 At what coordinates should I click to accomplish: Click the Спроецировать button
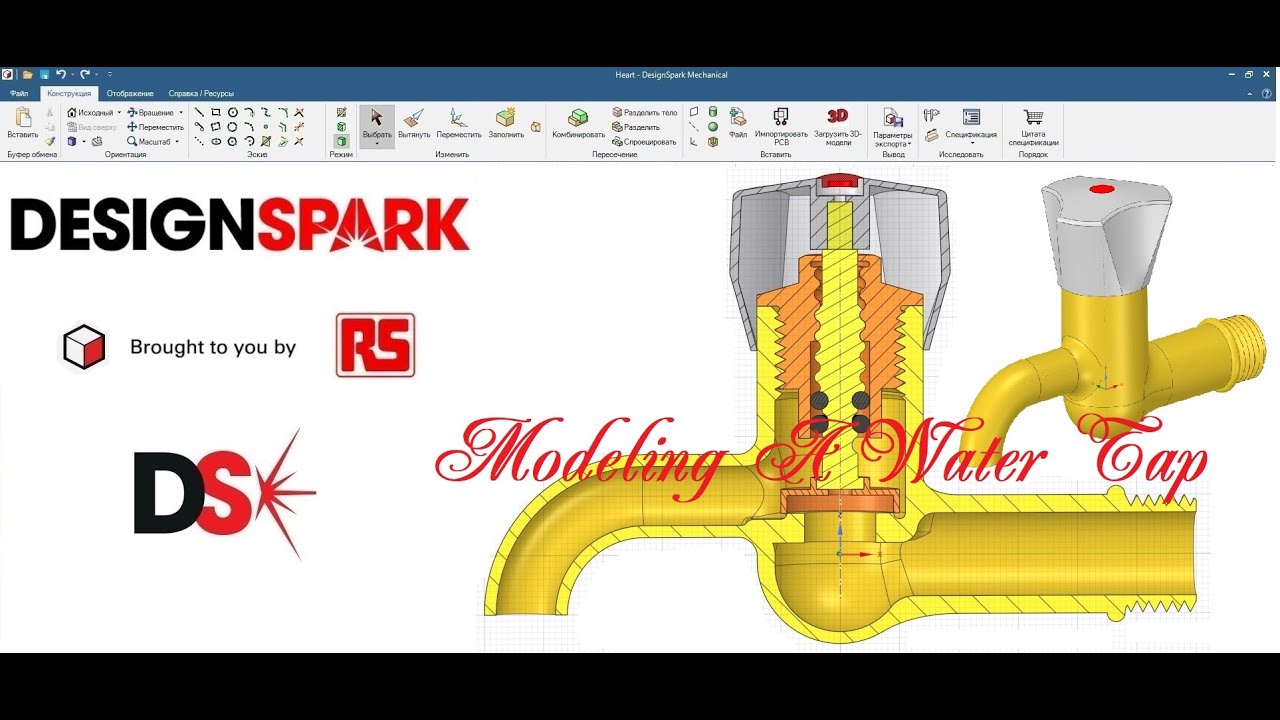pyautogui.click(x=645, y=142)
